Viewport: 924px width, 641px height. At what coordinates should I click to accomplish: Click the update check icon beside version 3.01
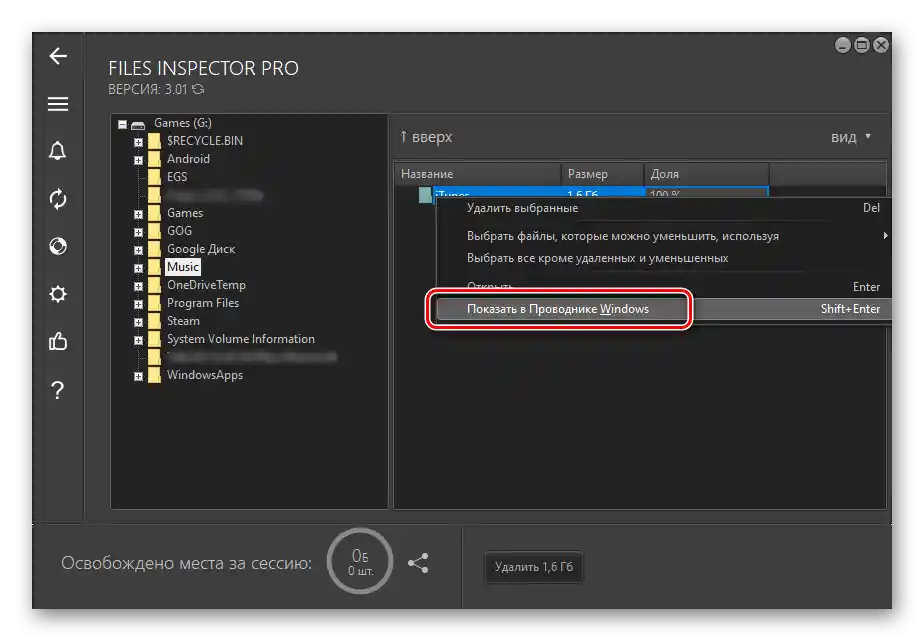point(199,90)
